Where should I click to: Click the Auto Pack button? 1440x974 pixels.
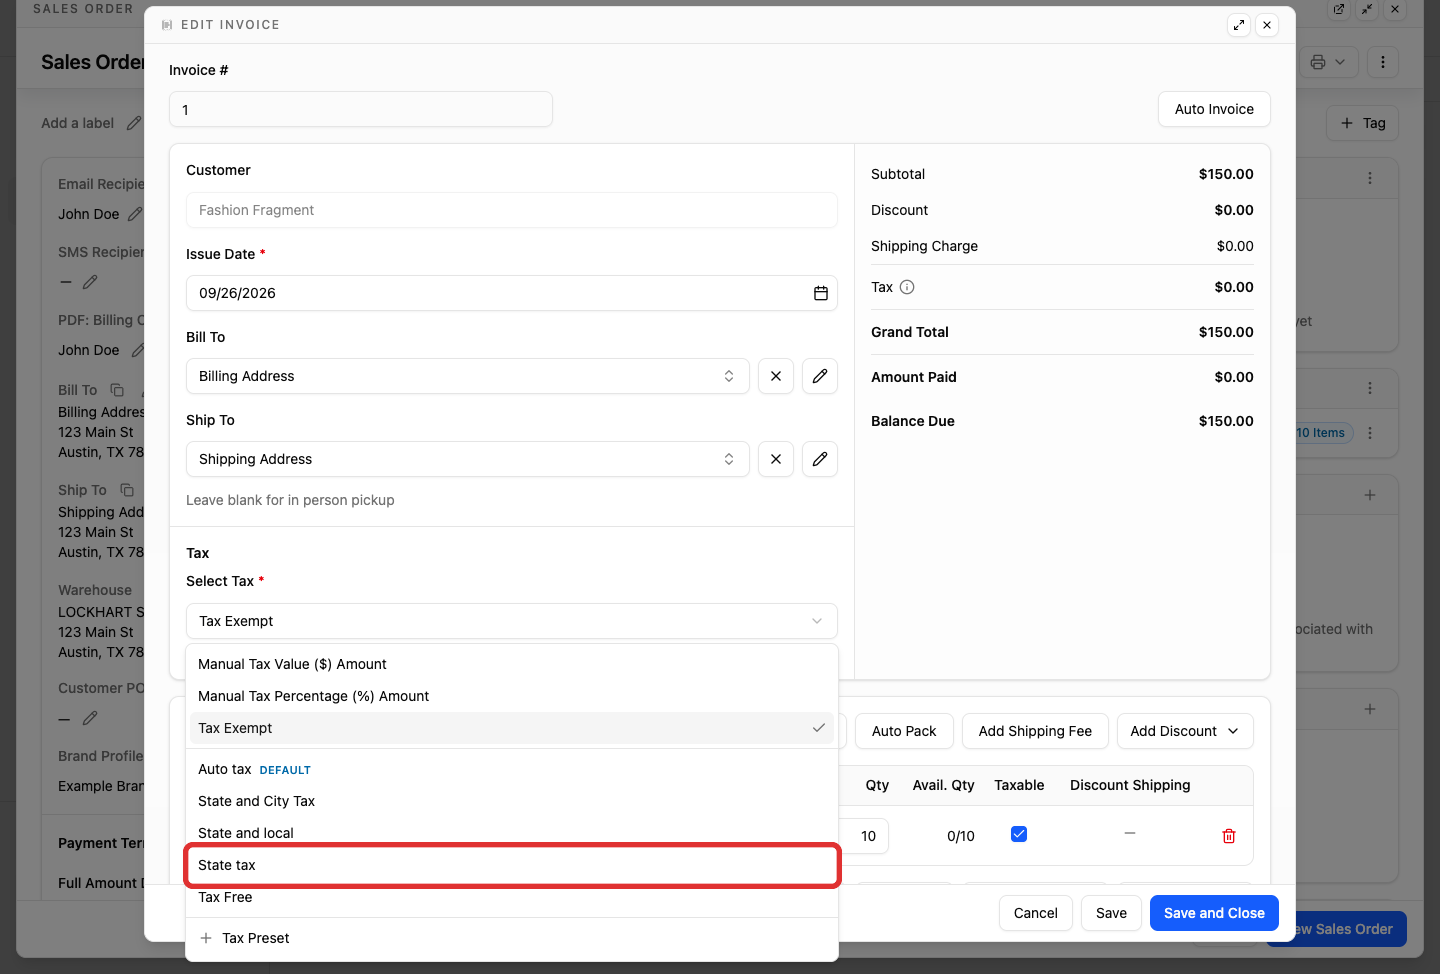(904, 731)
